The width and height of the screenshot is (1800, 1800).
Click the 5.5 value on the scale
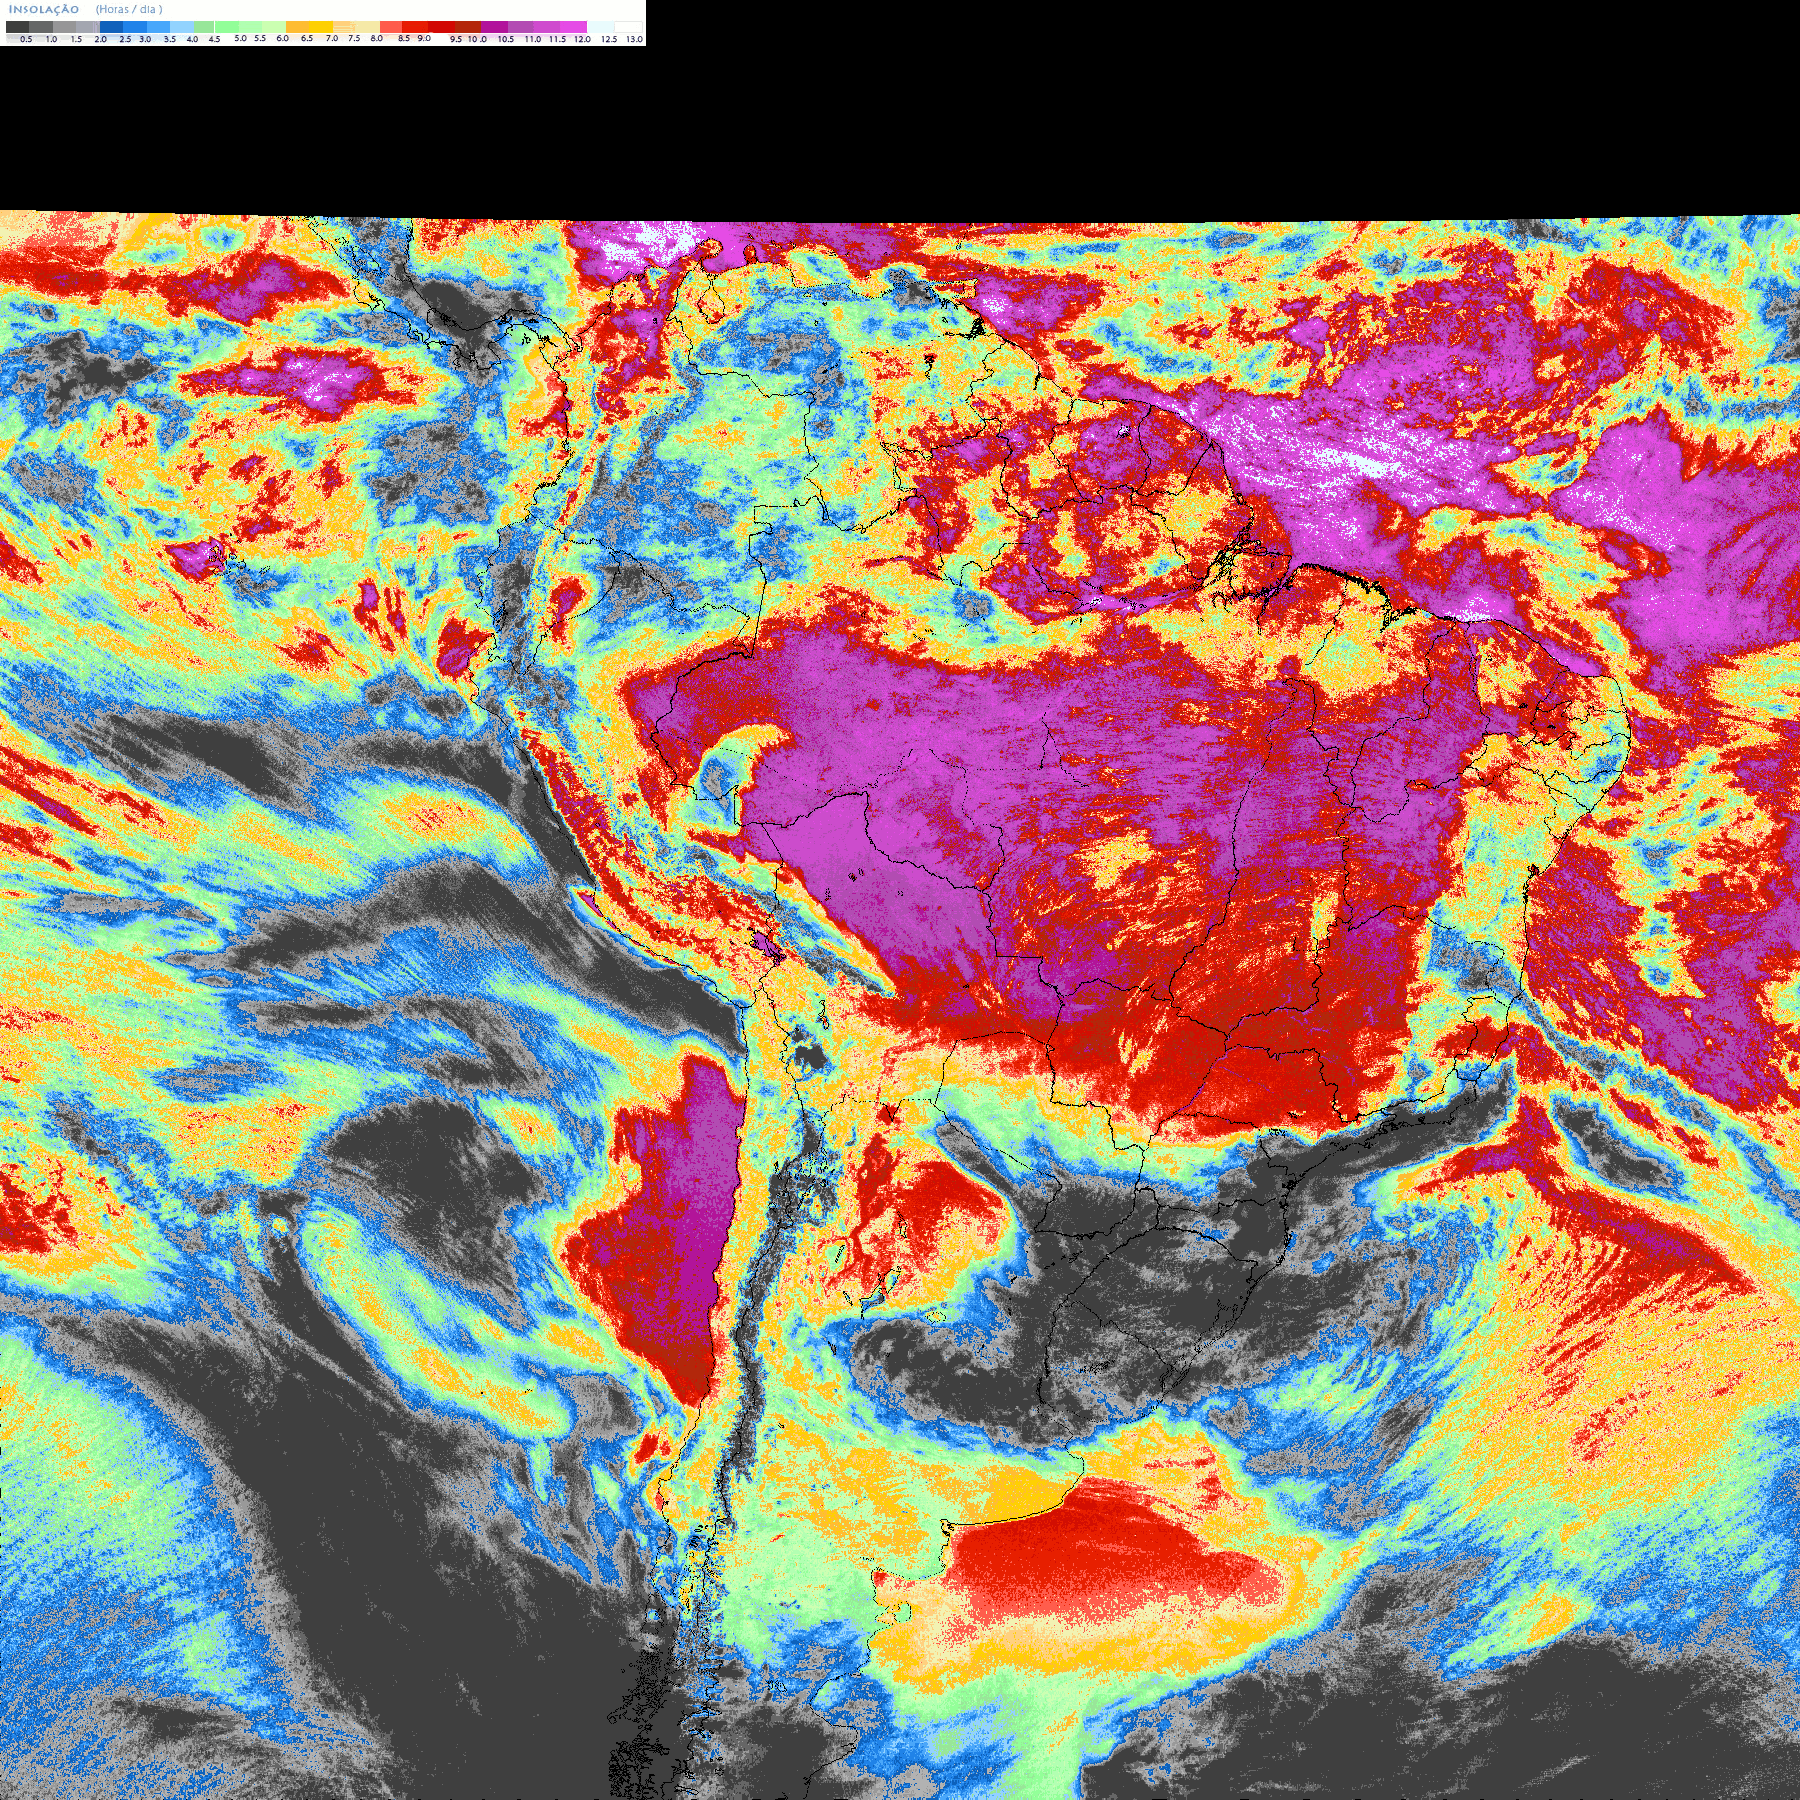pyautogui.click(x=260, y=38)
